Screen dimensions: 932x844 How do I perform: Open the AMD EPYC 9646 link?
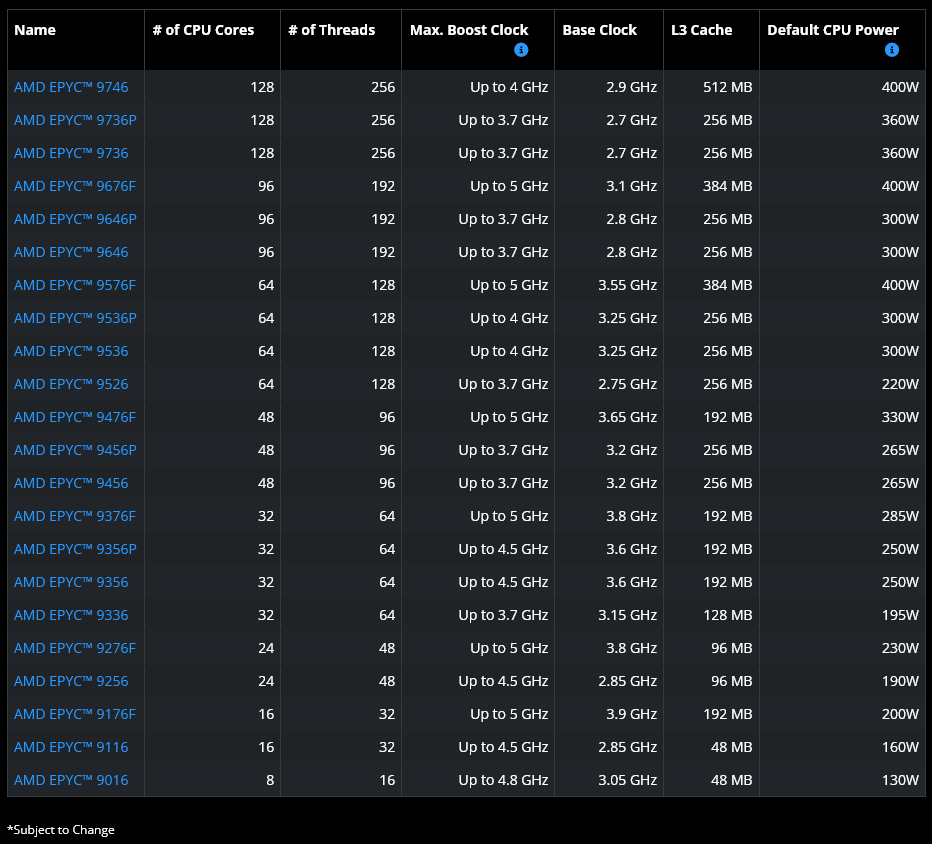tap(71, 252)
